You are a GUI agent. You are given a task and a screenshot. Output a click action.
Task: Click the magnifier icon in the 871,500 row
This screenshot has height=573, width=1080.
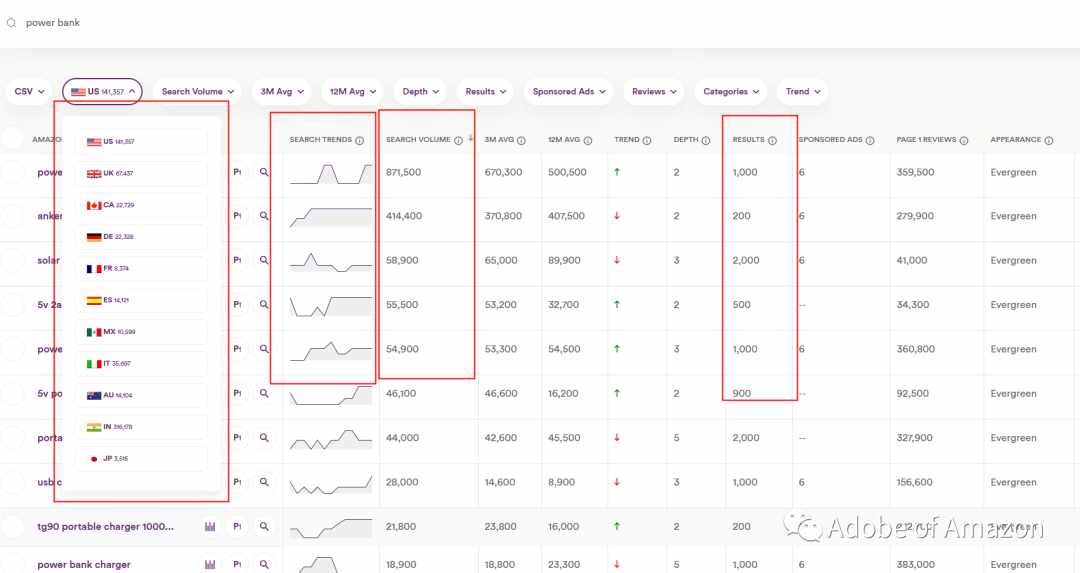coord(264,172)
